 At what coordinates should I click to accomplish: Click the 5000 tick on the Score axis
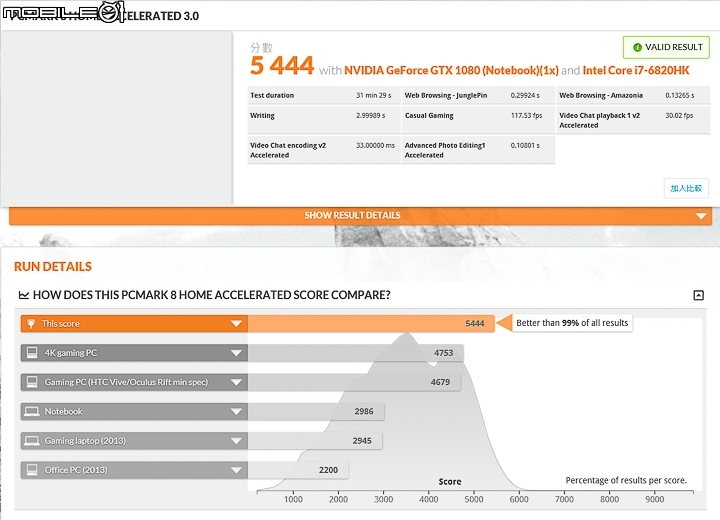pos(473,499)
